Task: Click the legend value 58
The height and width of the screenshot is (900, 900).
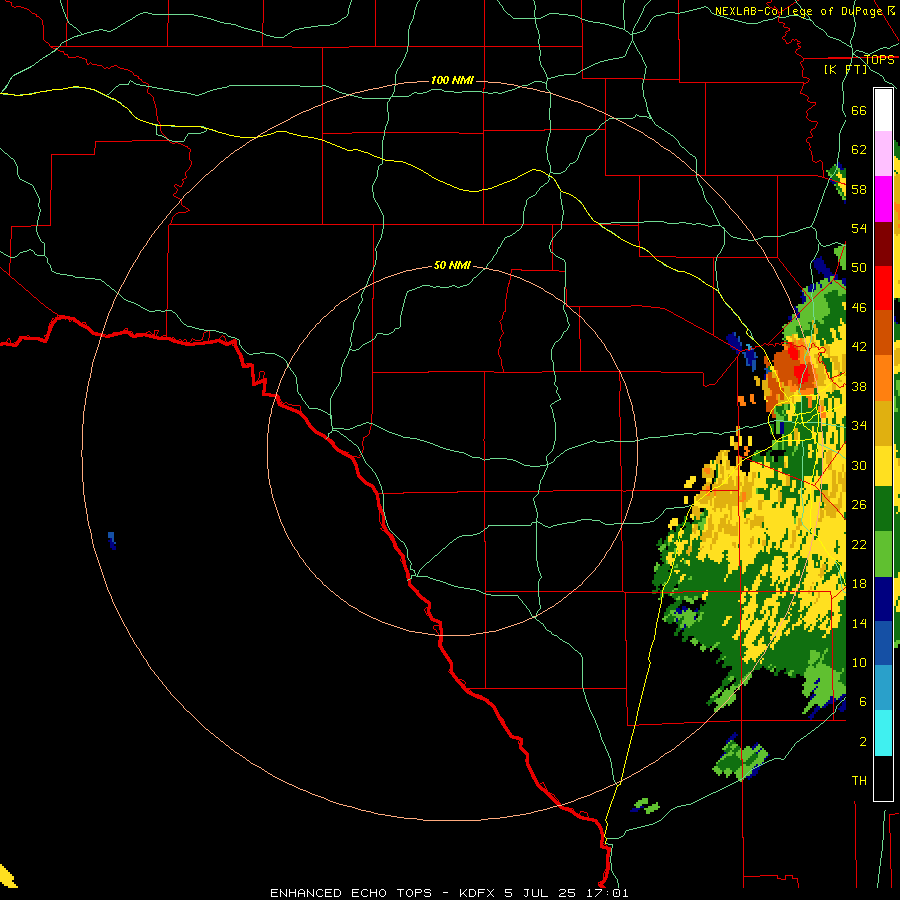Action: (859, 189)
